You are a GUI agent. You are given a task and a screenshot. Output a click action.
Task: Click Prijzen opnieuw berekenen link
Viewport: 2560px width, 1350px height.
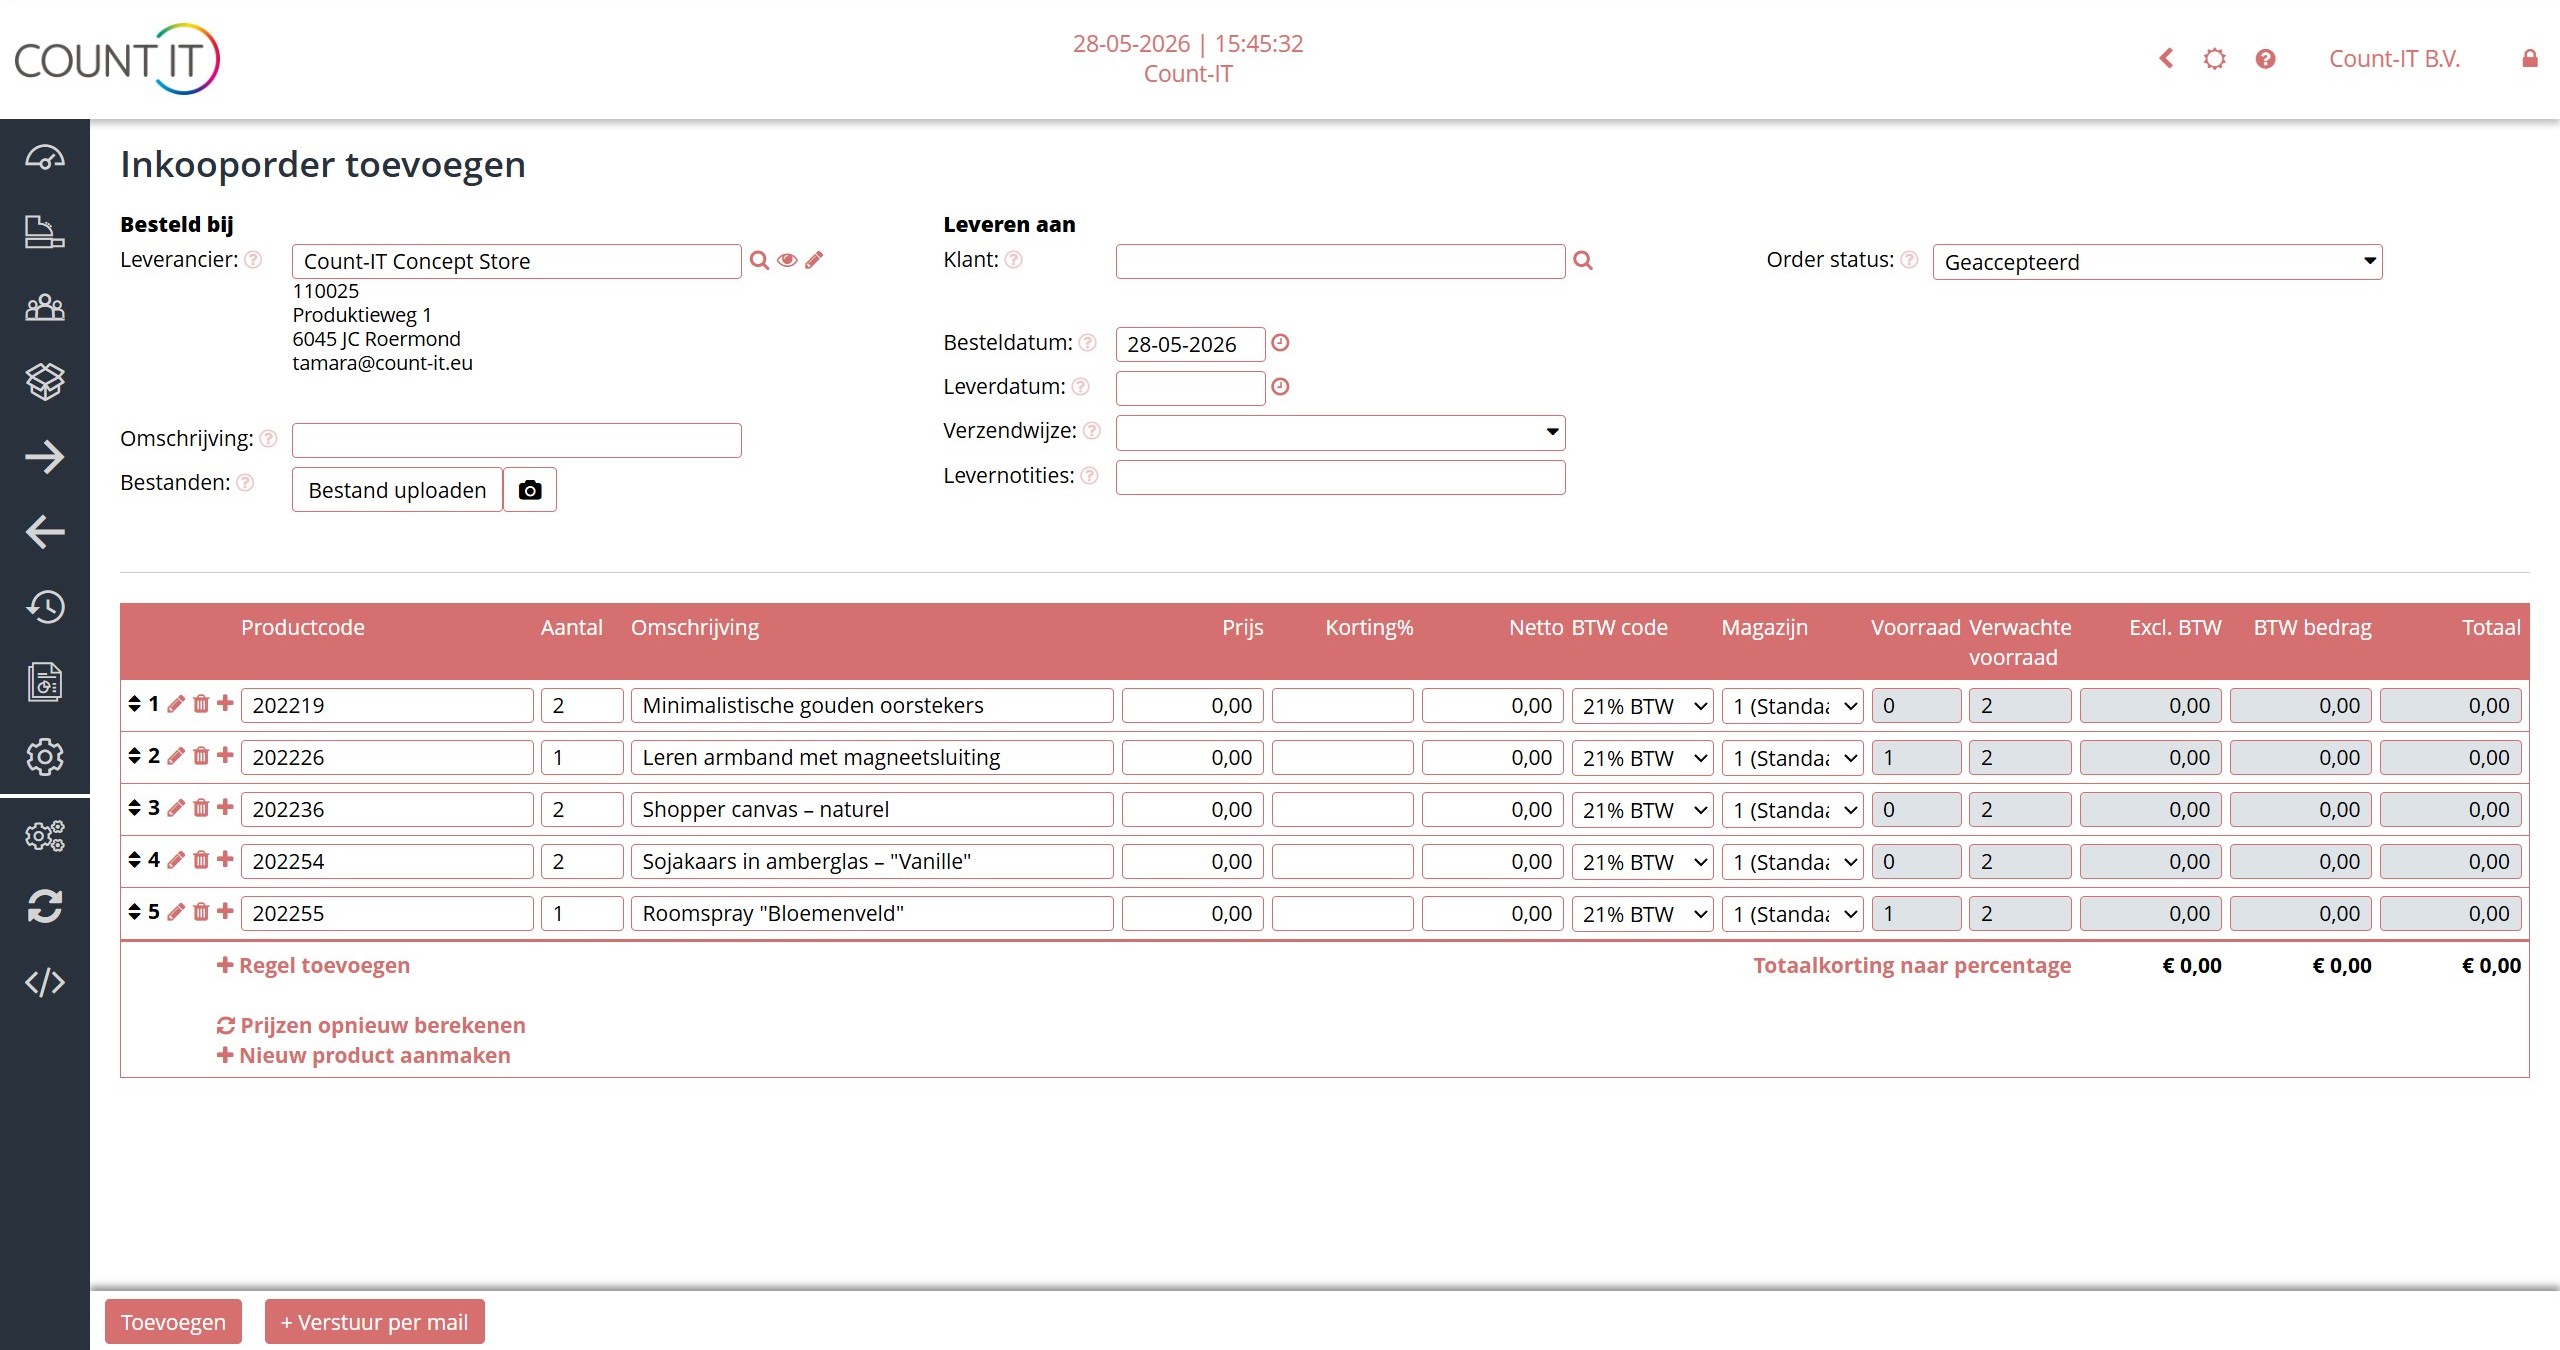coord(371,1025)
